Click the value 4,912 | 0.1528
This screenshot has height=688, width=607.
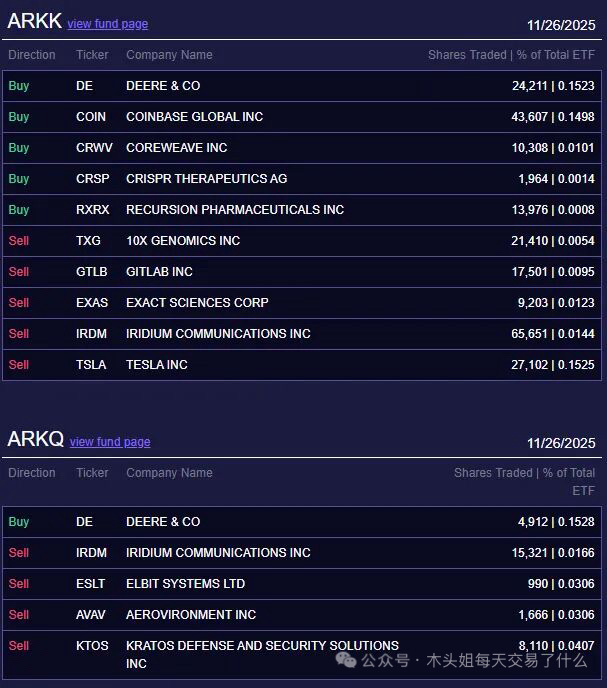point(556,522)
